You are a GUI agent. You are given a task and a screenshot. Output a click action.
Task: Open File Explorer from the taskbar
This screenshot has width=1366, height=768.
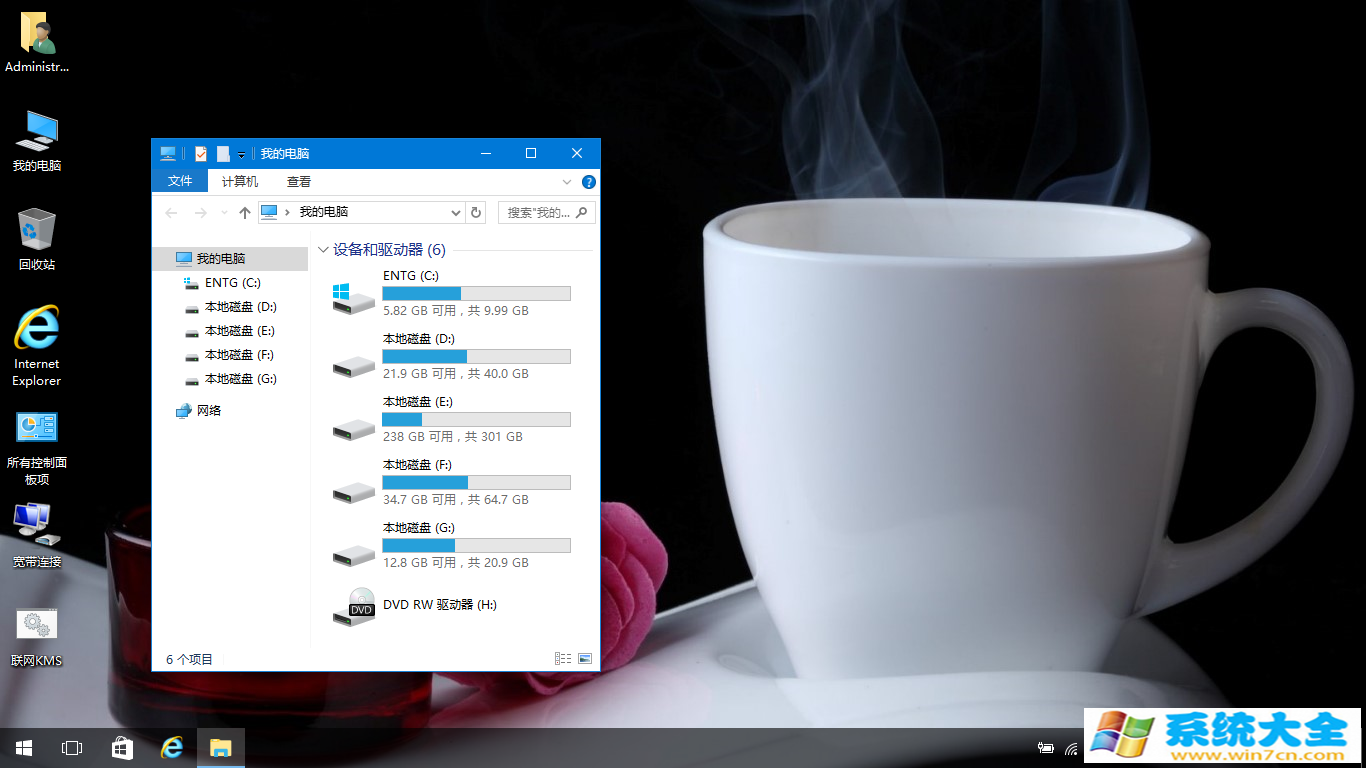[220, 747]
